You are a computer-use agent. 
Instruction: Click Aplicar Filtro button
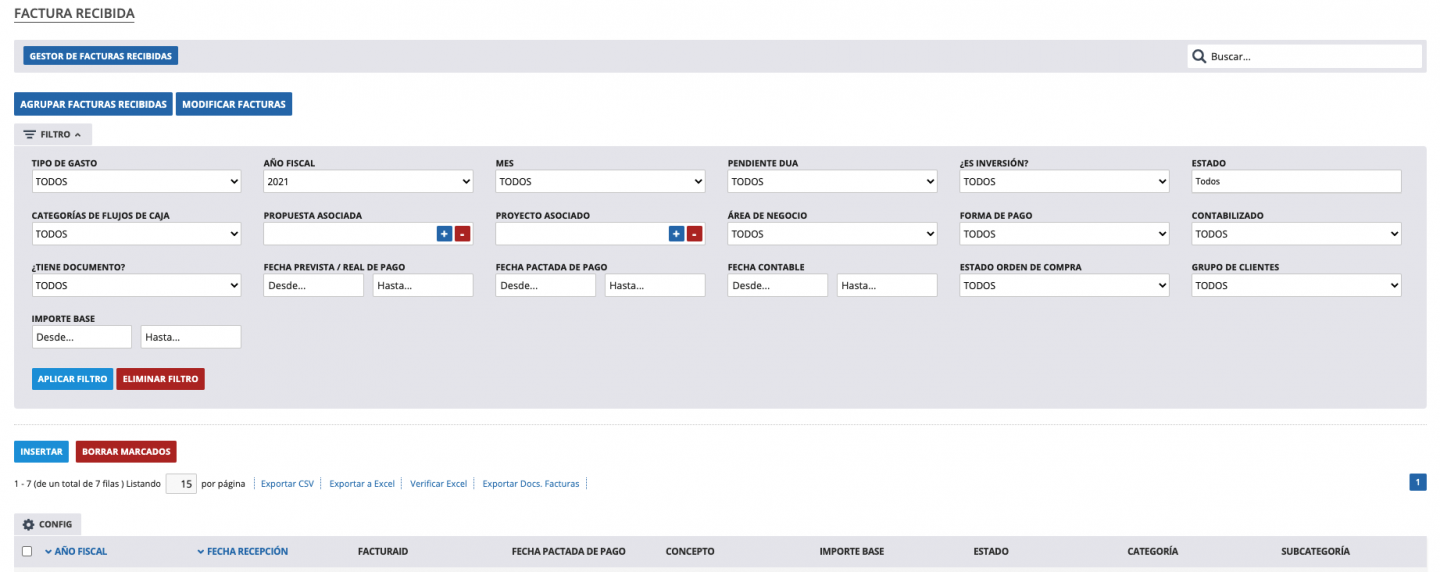coord(72,379)
